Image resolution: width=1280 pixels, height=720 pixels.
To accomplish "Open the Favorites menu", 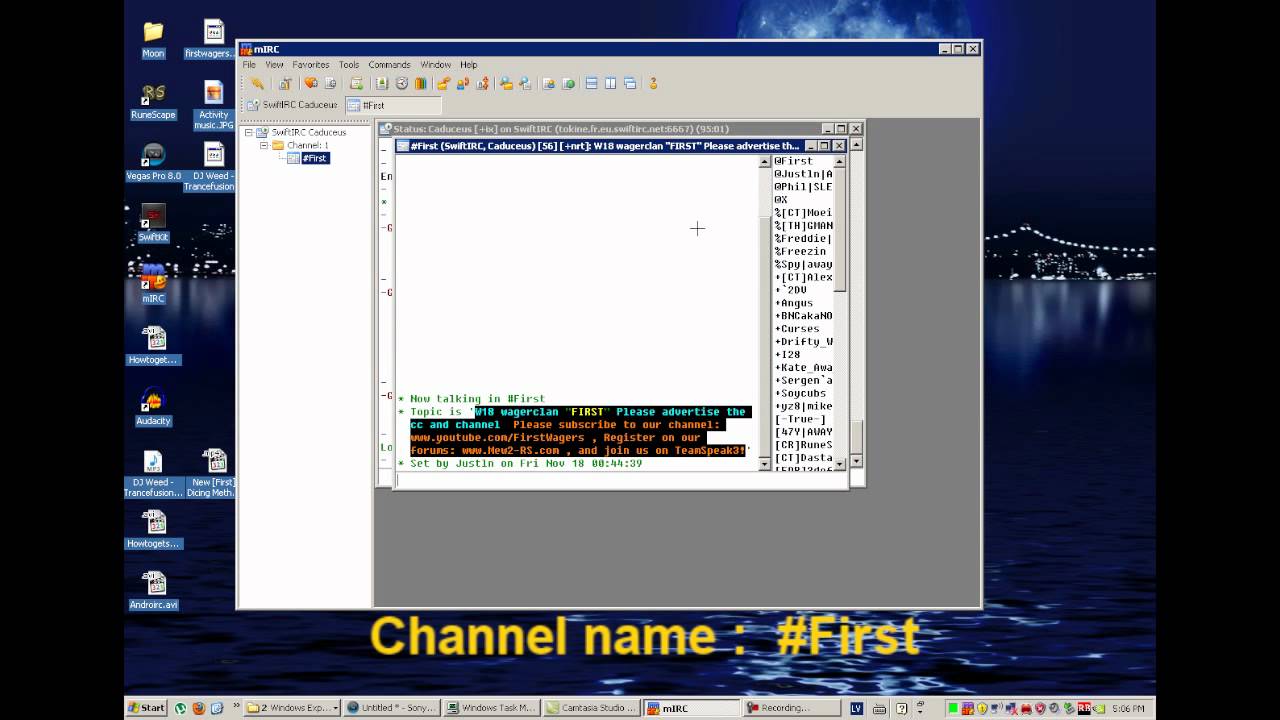I will pos(311,65).
